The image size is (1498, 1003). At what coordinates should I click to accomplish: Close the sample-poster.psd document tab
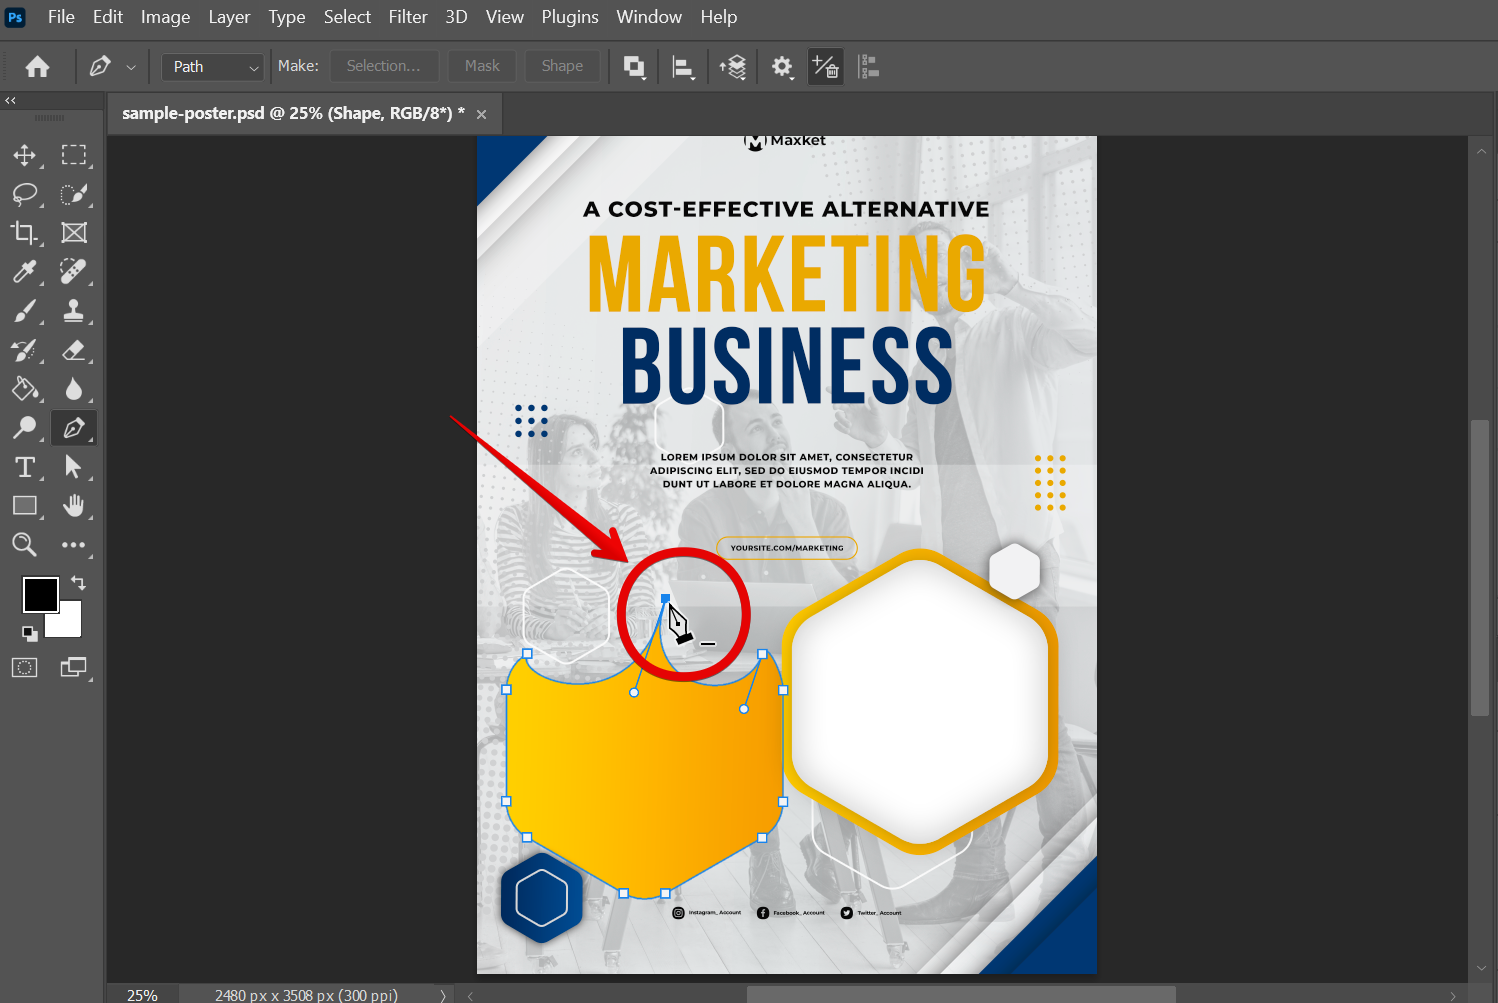[481, 114]
